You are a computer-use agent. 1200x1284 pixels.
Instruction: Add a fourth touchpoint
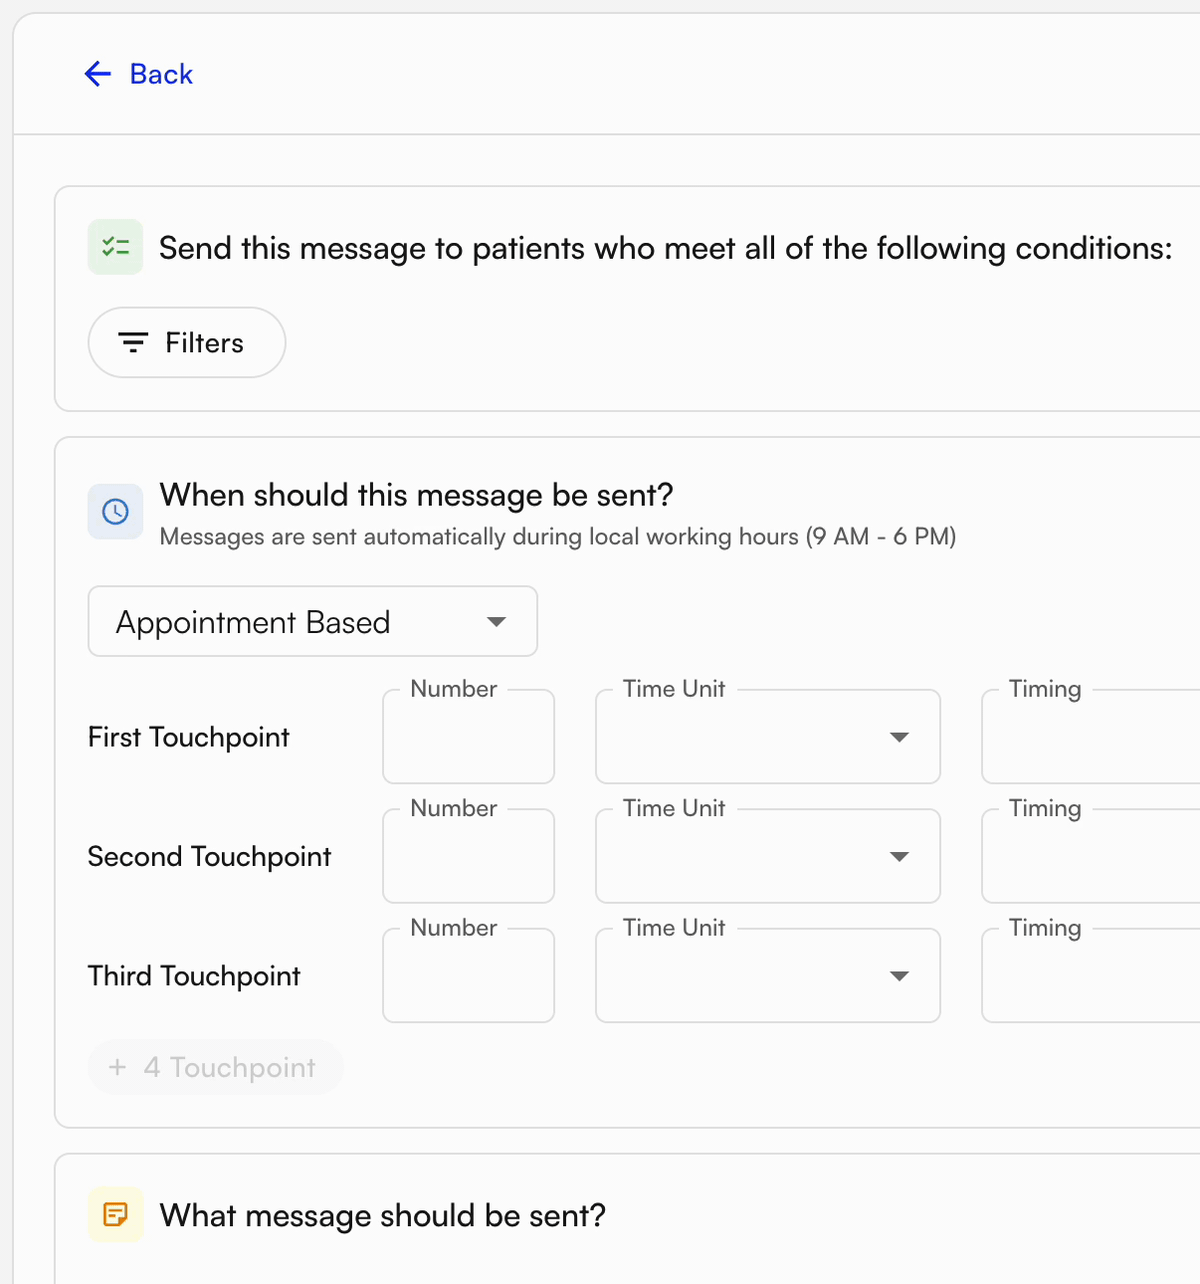[215, 1067]
